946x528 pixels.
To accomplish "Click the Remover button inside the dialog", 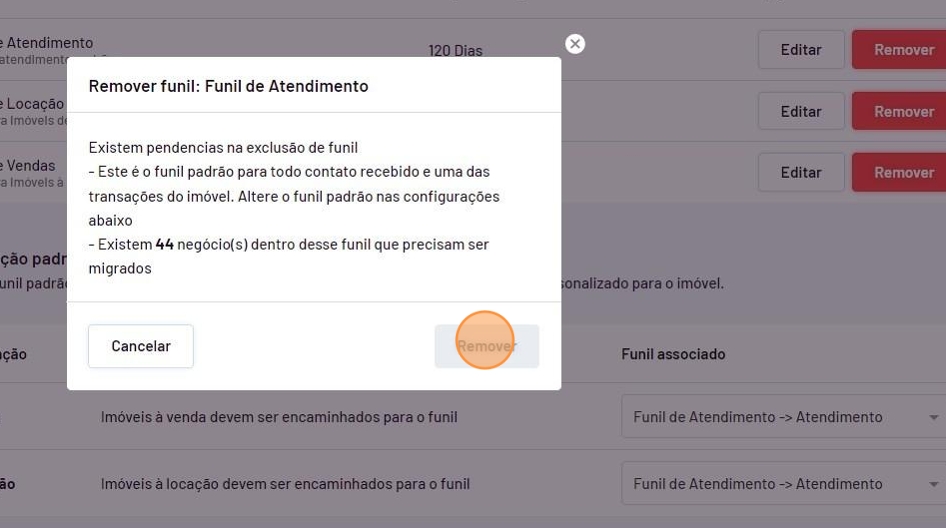I will [x=486, y=346].
